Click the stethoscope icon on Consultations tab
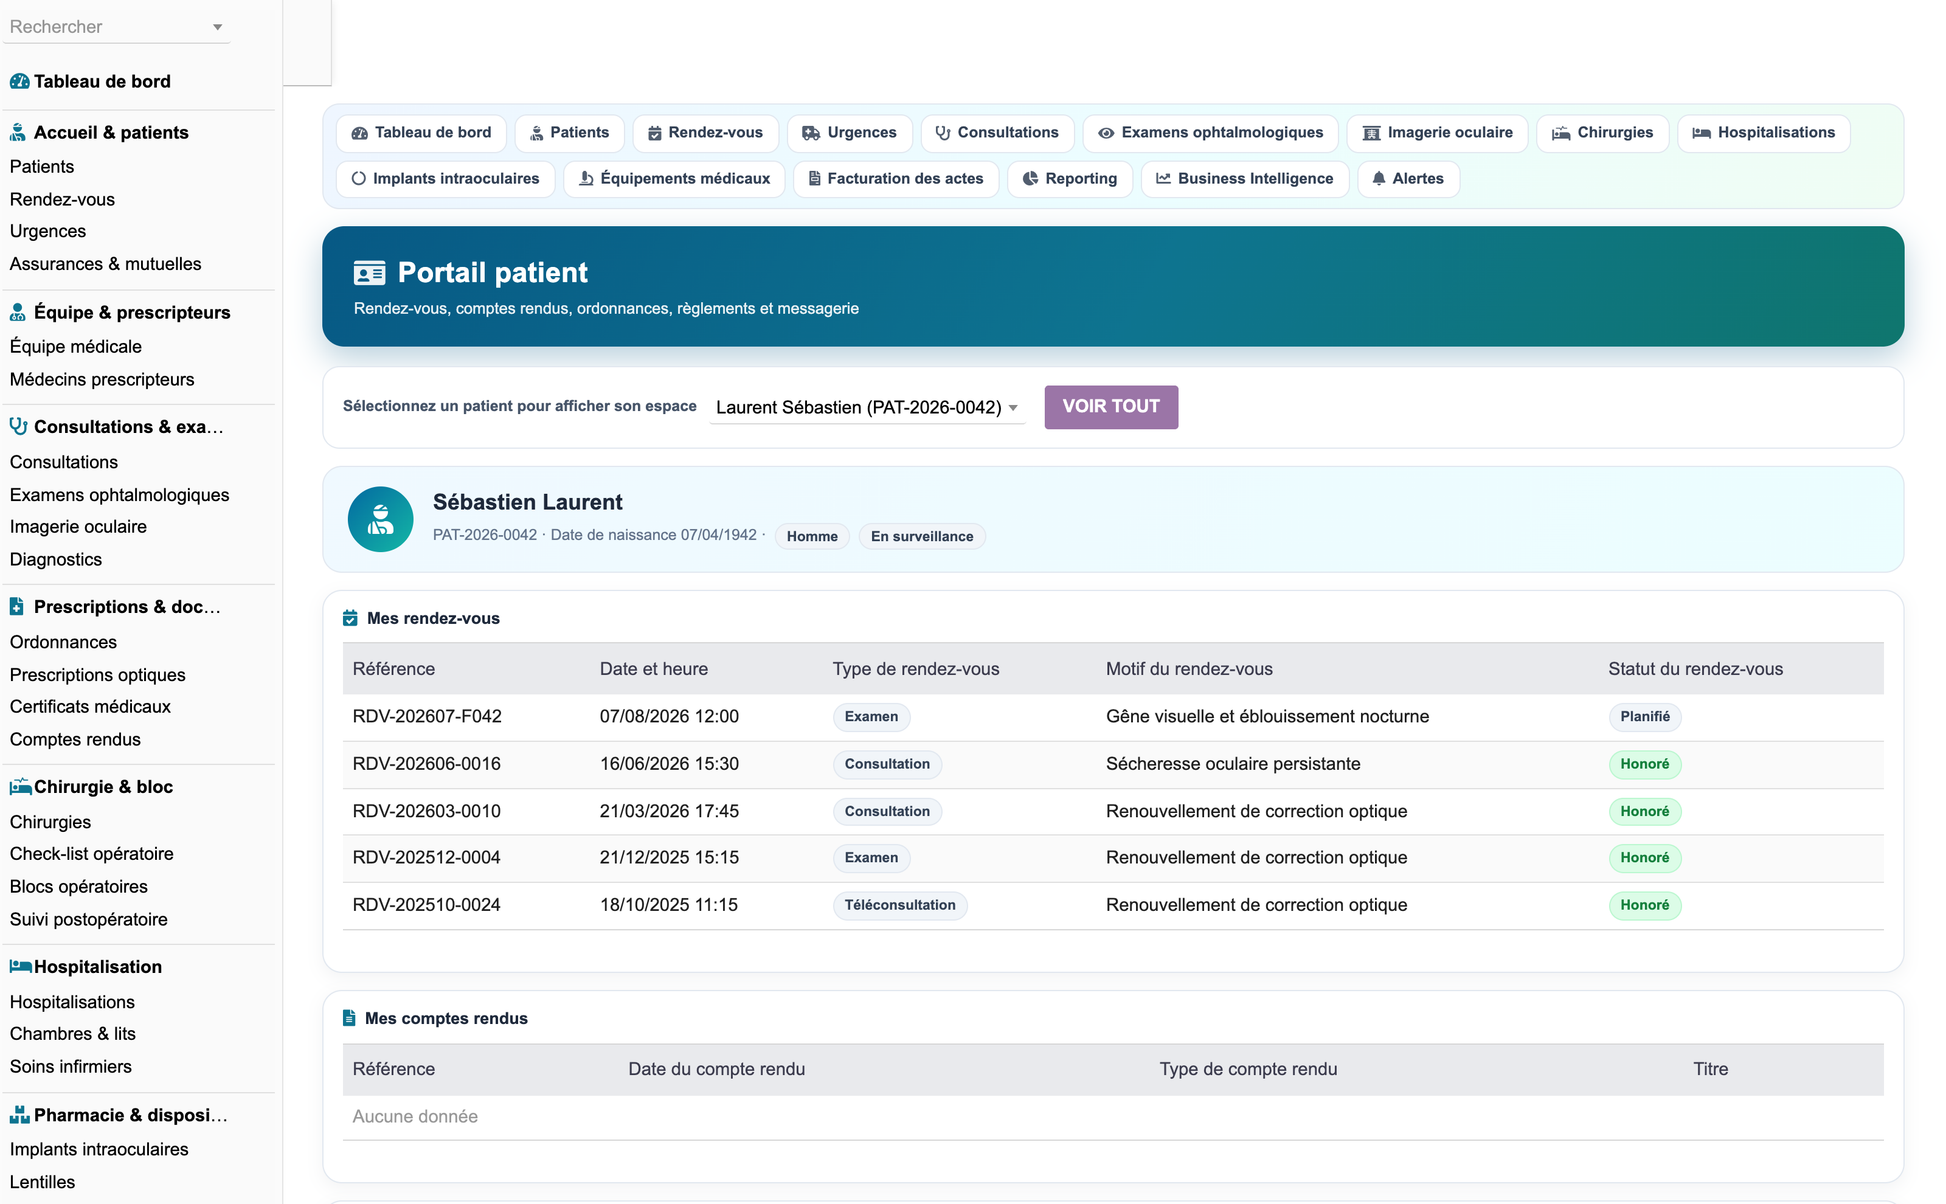This screenshot has width=1946, height=1204. click(x=943, y=133)
